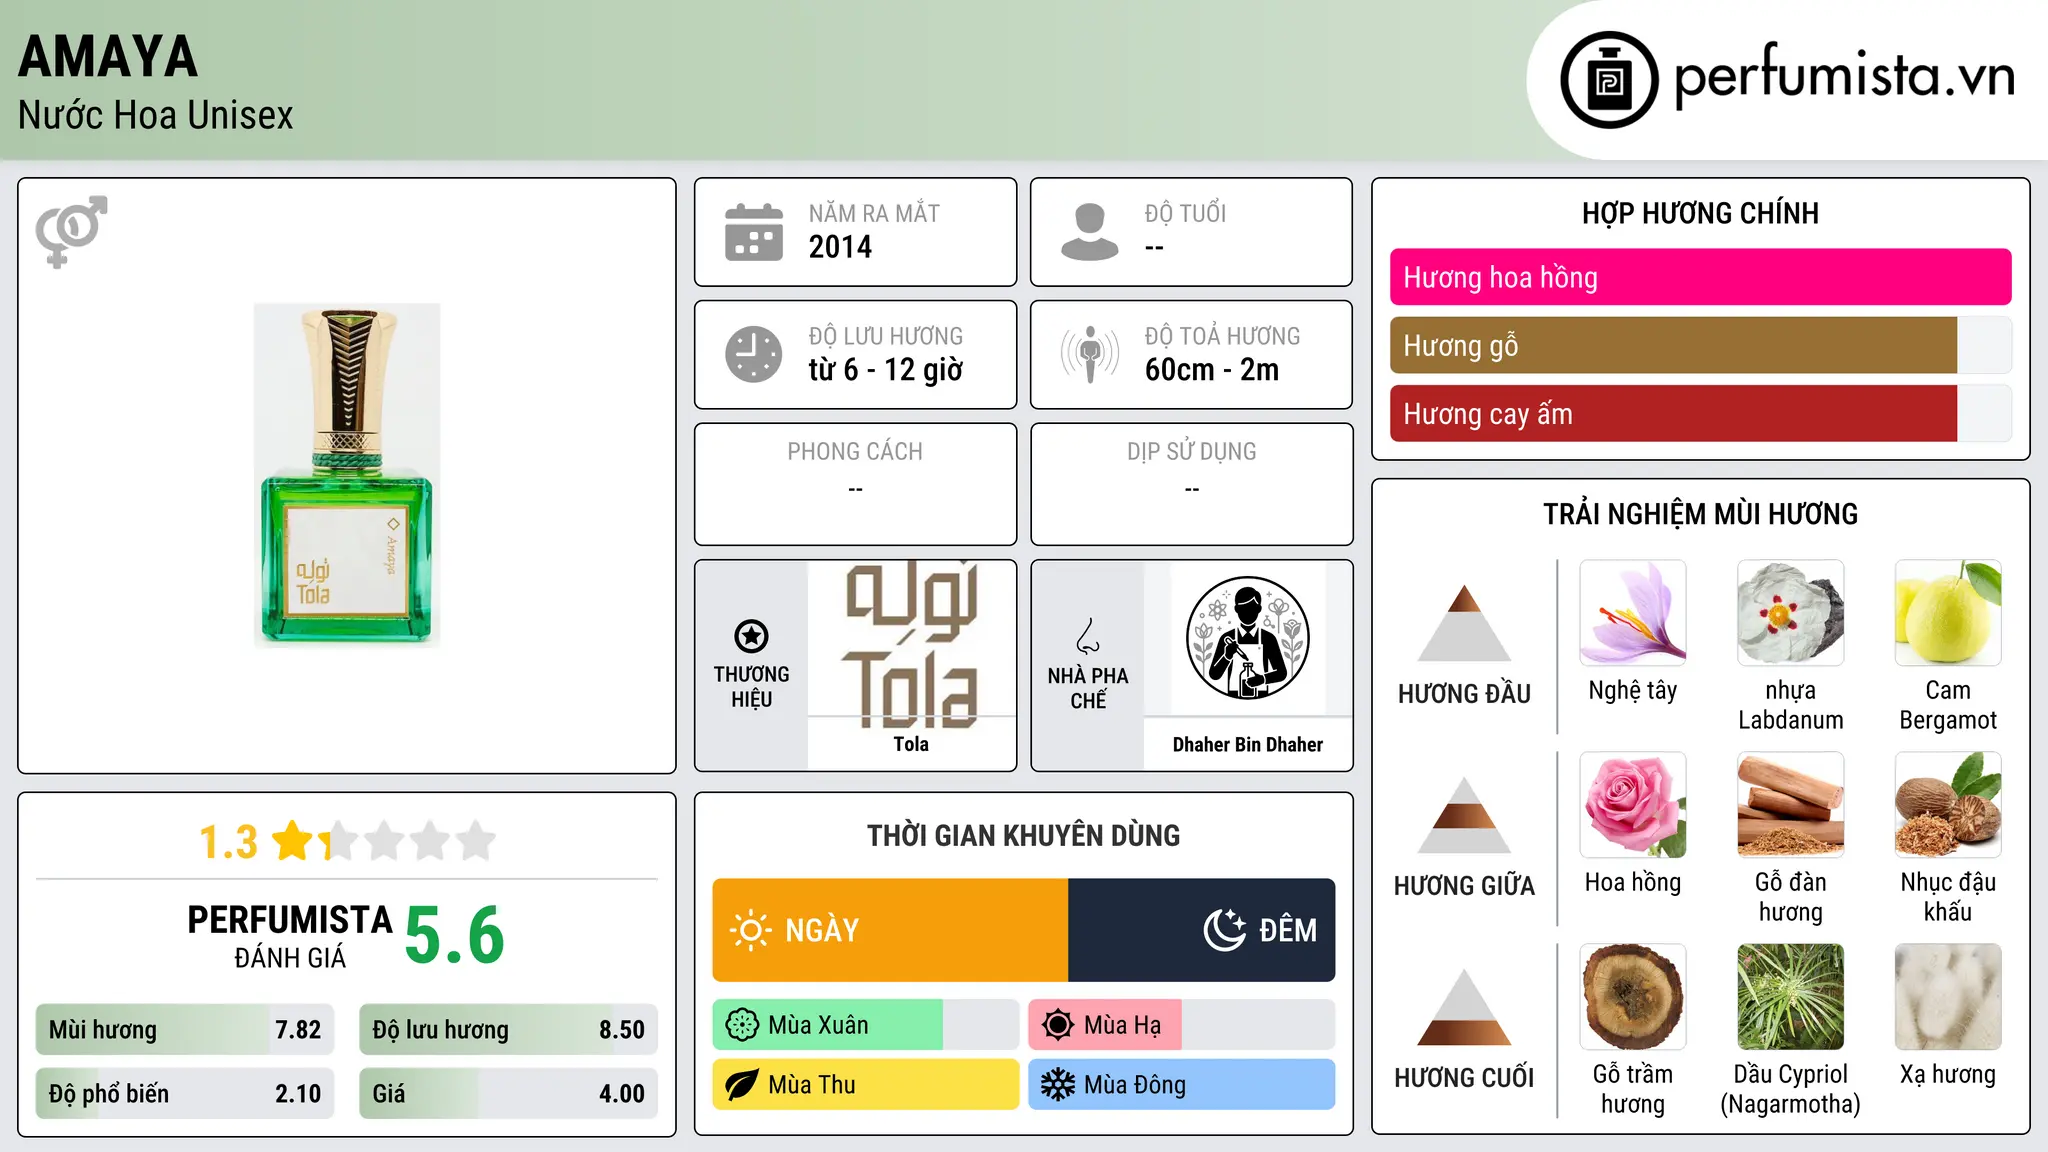This screenshot has height=1152, width=2048.
Task: Click the last grey rating star
Action: pyautogui.click(x=476, y=841)
